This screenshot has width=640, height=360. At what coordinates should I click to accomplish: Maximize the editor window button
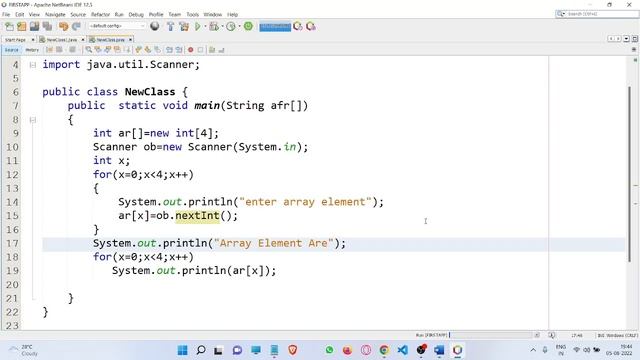click(635, 39)
